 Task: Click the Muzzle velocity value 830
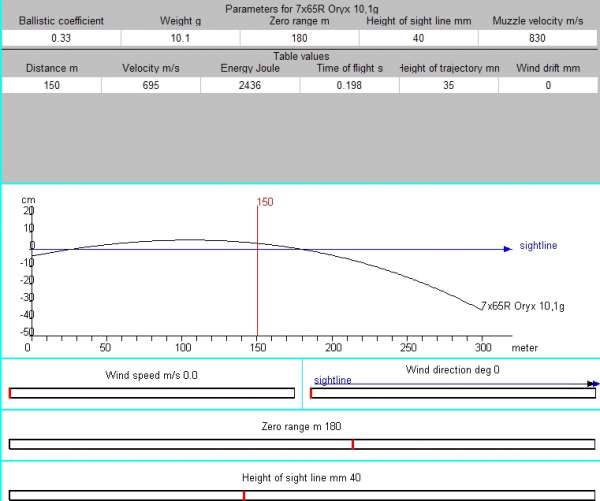point(538,37)
